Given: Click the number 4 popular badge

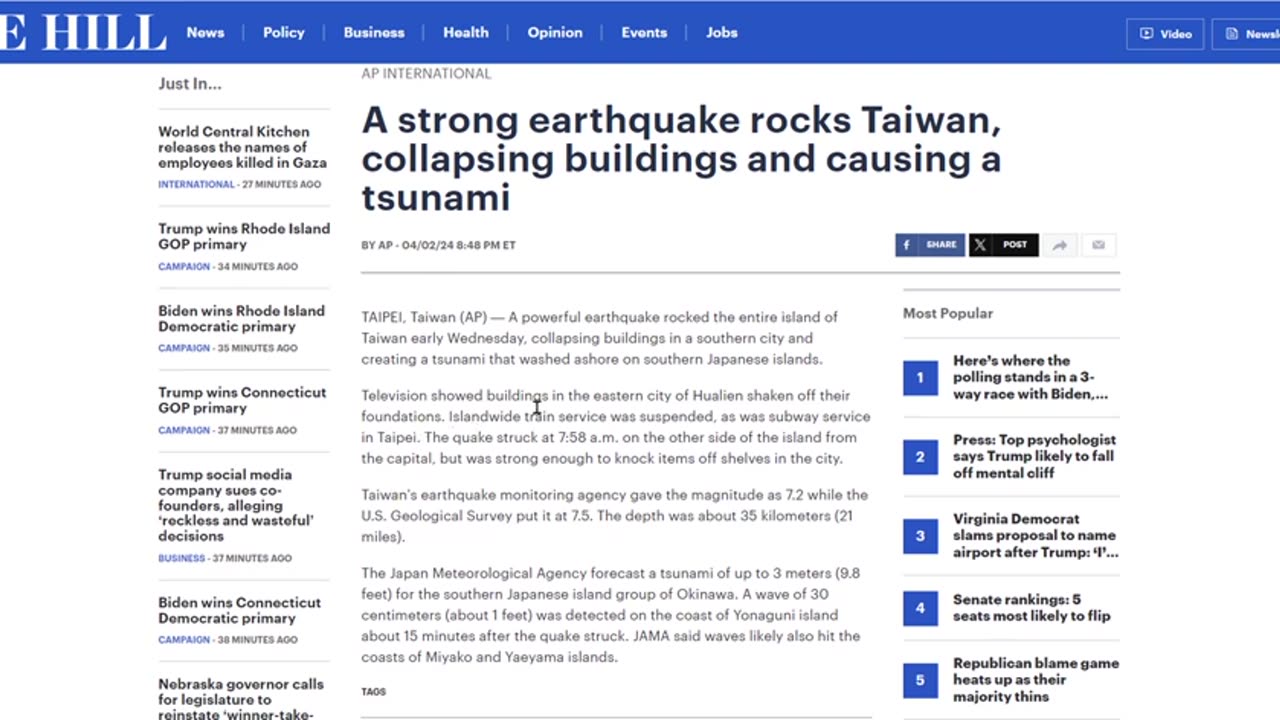Looking at the screenshot, I should click(920, 608).
